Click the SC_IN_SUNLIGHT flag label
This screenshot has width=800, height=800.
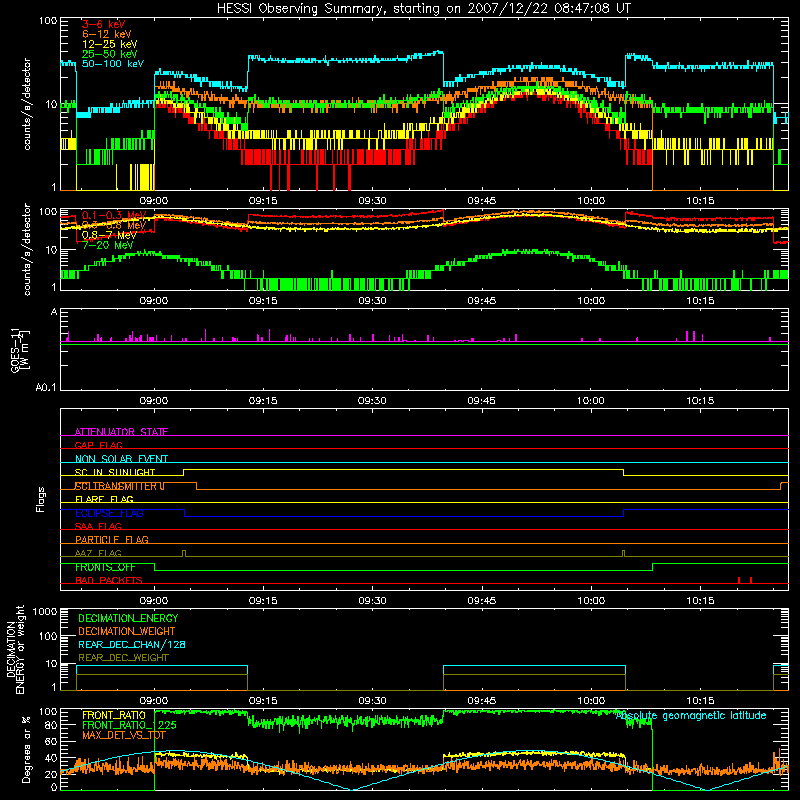115,472
